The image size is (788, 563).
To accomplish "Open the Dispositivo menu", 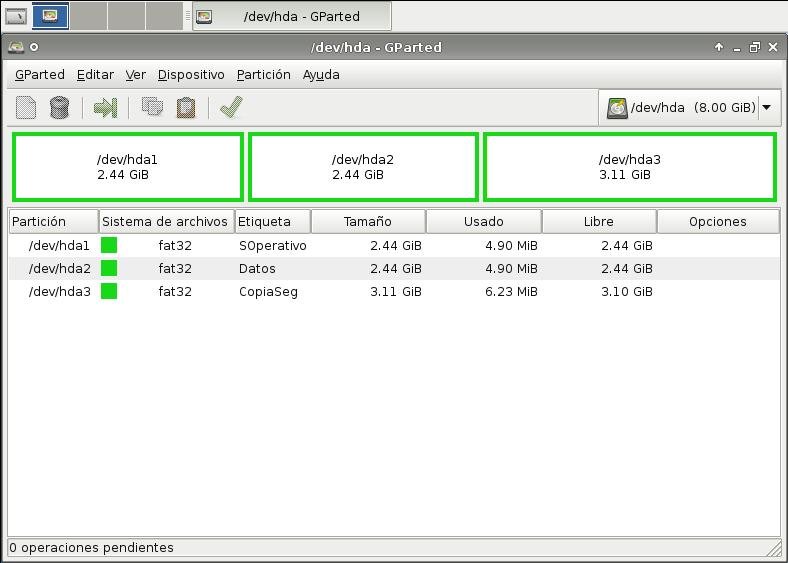I will tap(191, 75).
